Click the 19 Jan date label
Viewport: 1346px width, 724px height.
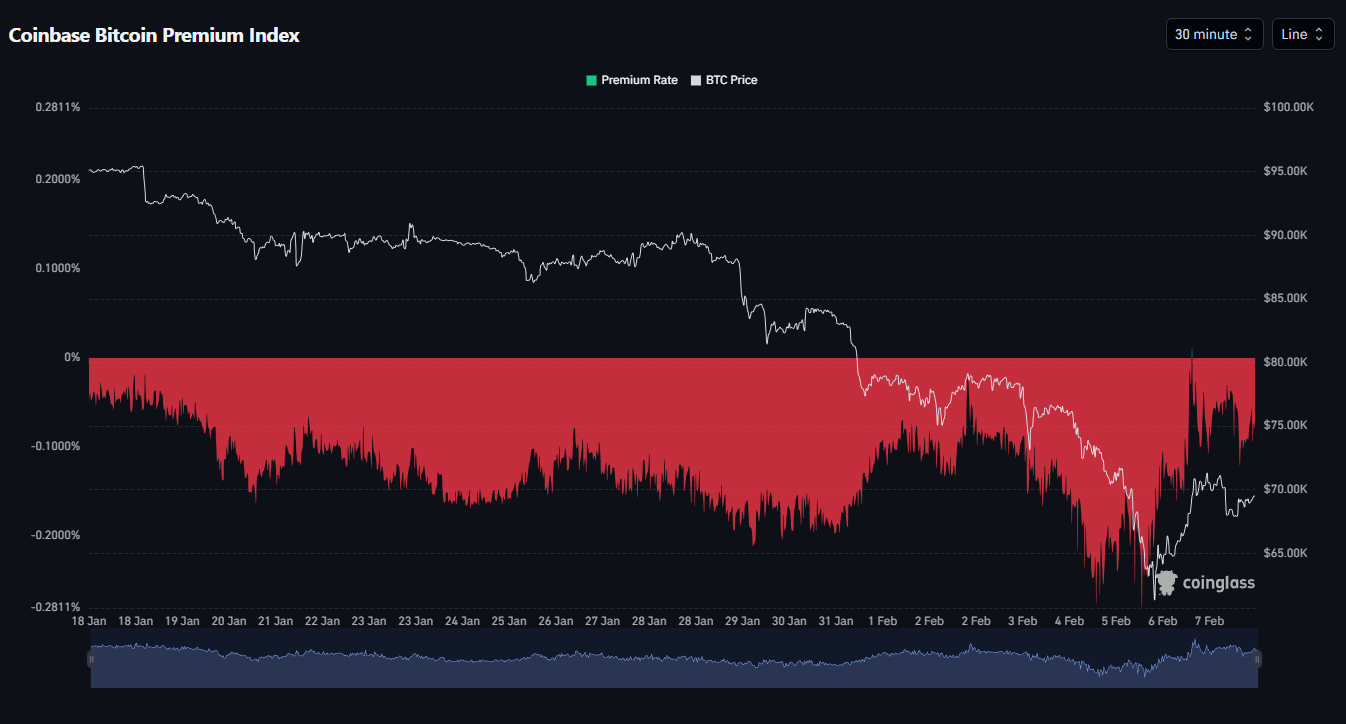(x=182, y=621)
